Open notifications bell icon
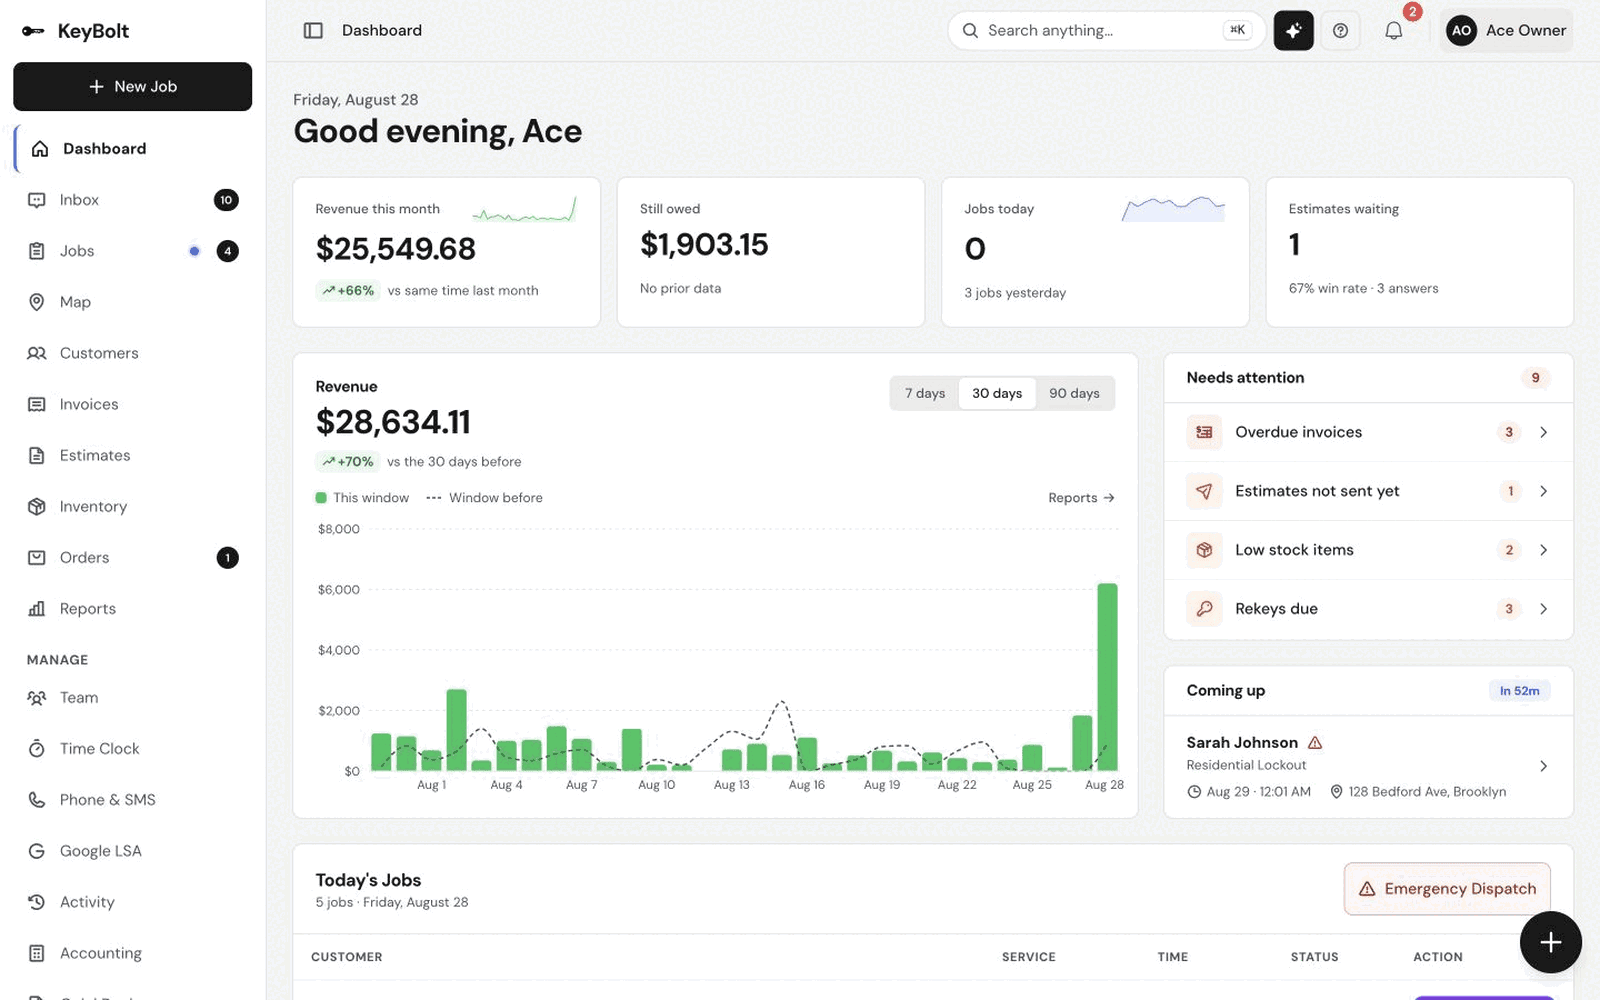Image resolution: width=1600 pixels, height=1000 pixels. click(x=1393, y=31)
